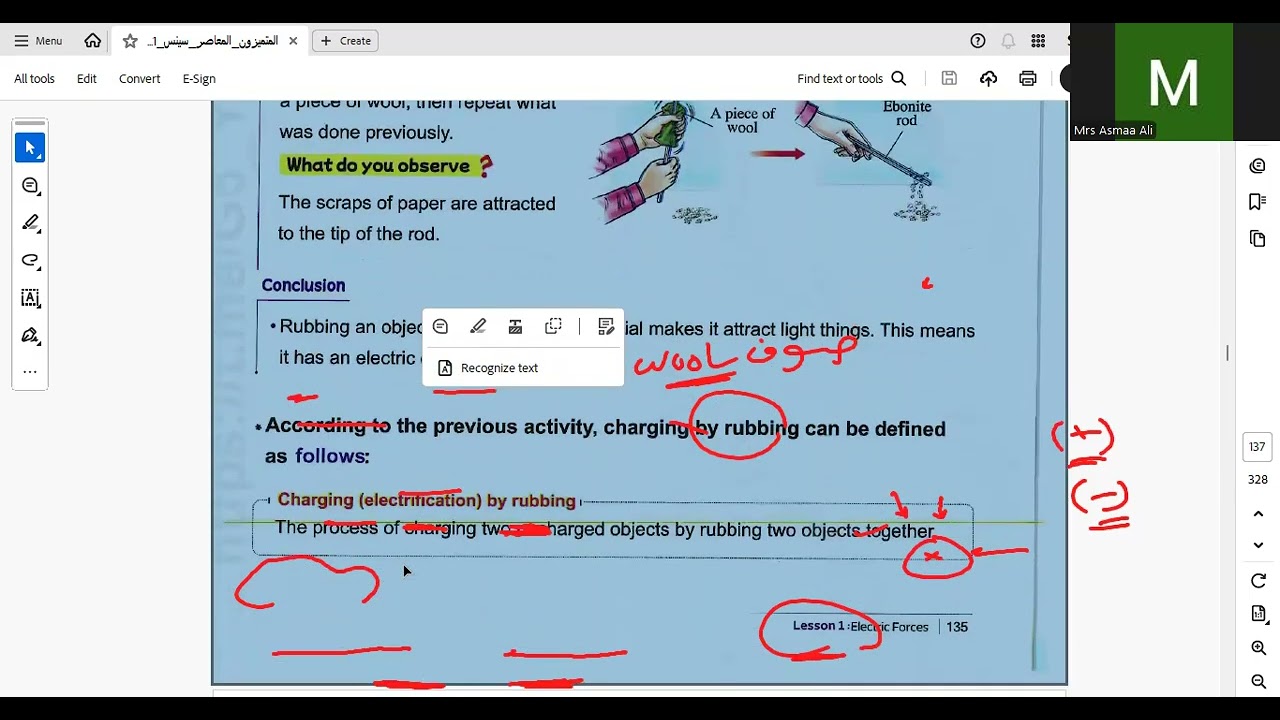Open the page thumbnails copy icon
This screenshot has height=720, width=1280.
point(1258,238)
